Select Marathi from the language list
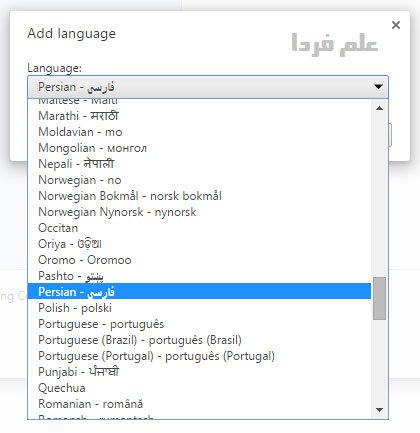The width and height of the screenshot is (420, 433). 199,116
